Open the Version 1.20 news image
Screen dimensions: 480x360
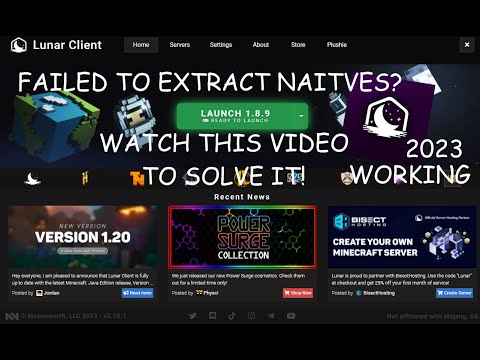83,237
